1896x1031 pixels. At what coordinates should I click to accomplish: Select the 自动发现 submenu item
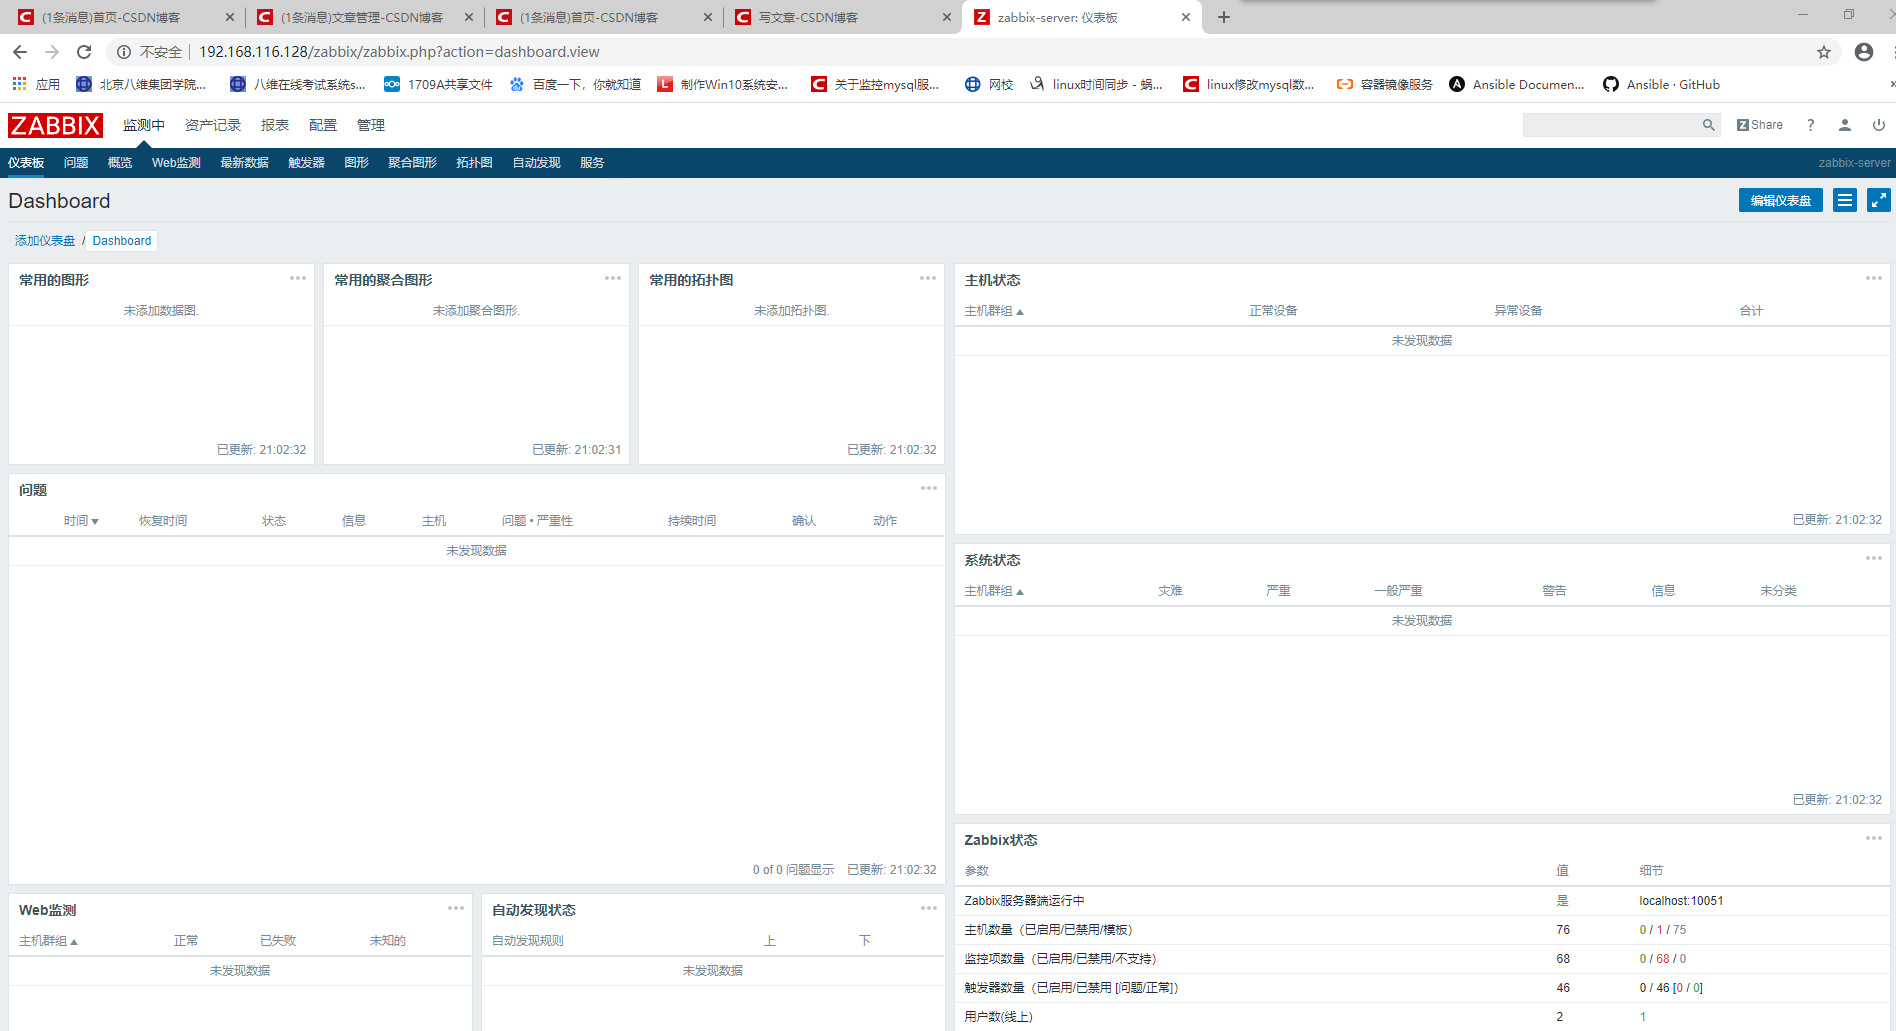[x=536, y=163]
